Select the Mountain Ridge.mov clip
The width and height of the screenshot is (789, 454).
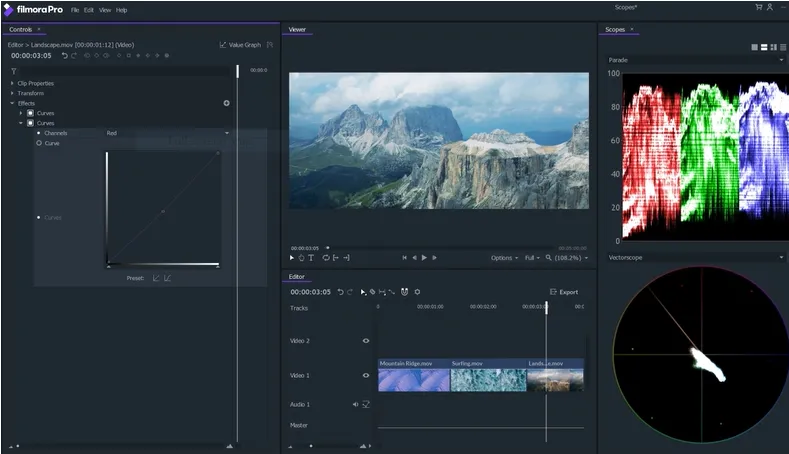(414, 375)
